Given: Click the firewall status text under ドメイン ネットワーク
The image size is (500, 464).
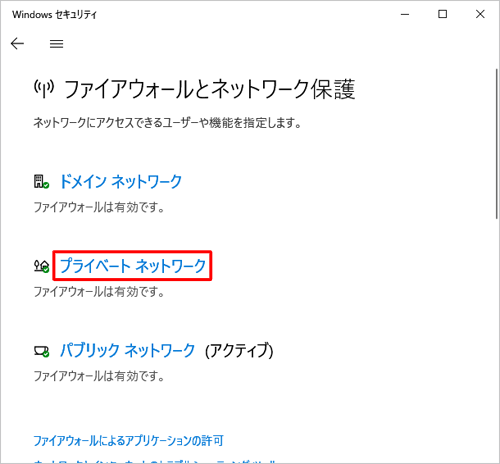Looking at the screenshot, I should coord(99,207).
